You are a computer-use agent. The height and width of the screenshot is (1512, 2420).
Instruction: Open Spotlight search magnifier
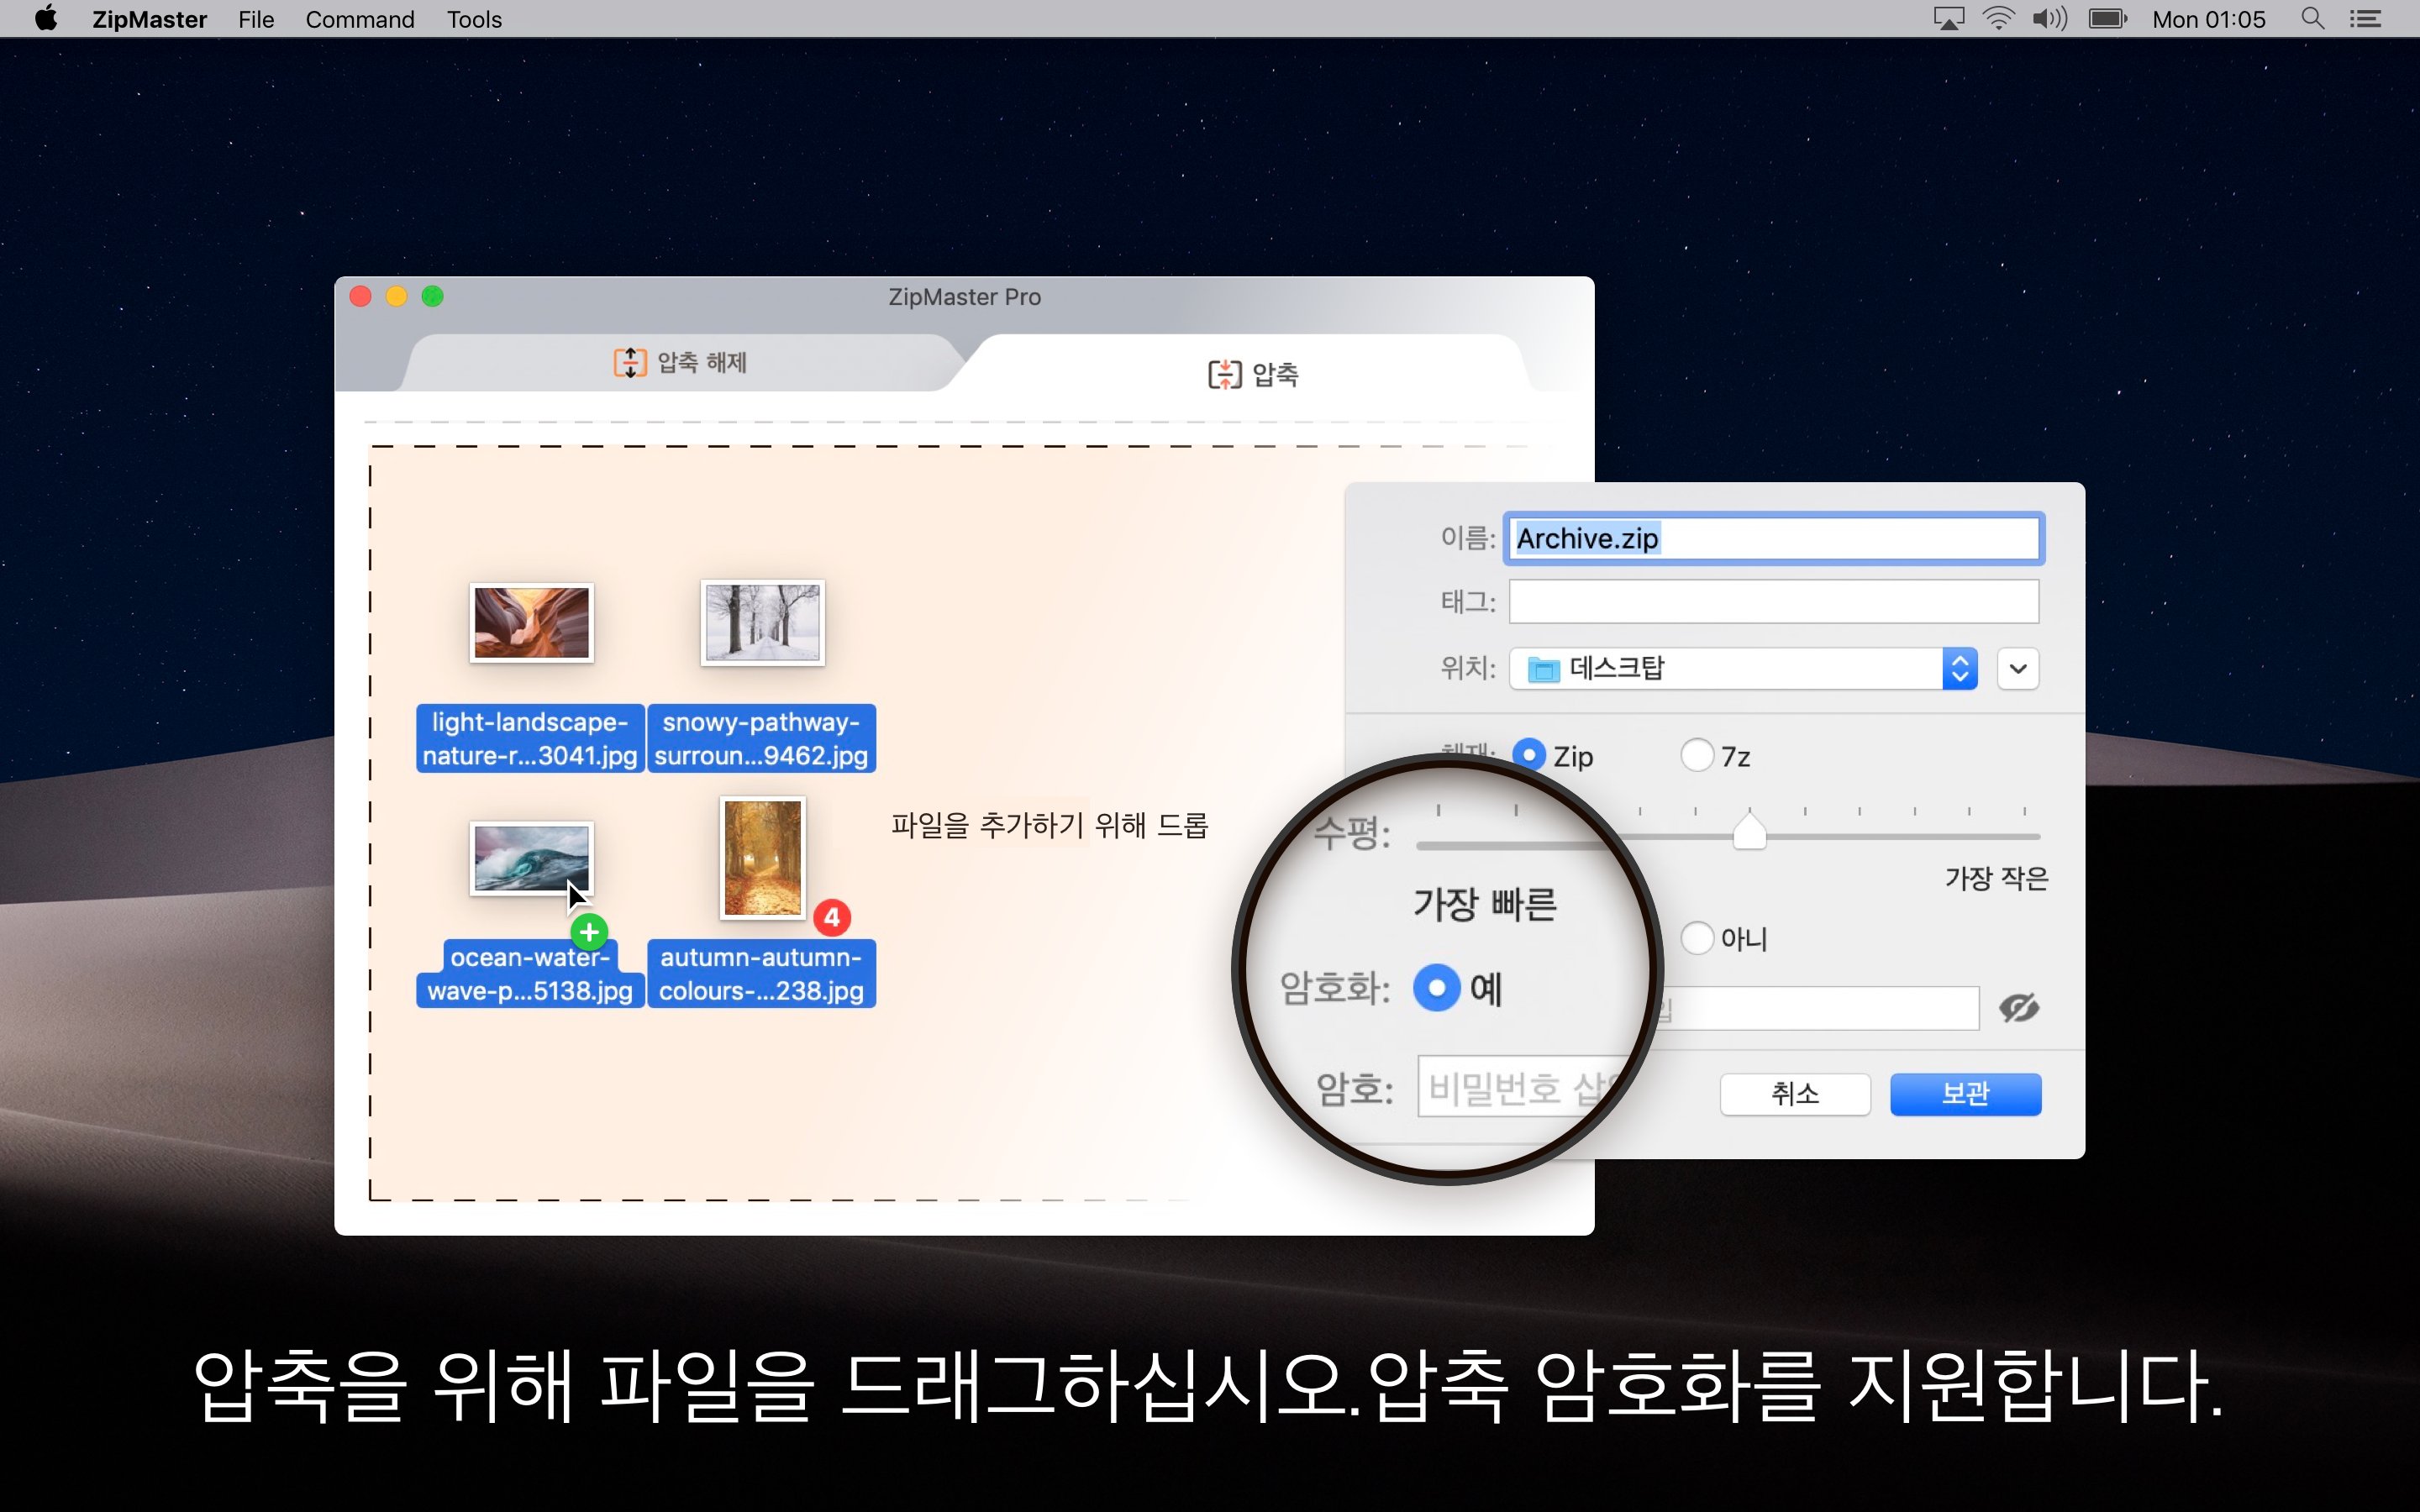(2312, 19)
